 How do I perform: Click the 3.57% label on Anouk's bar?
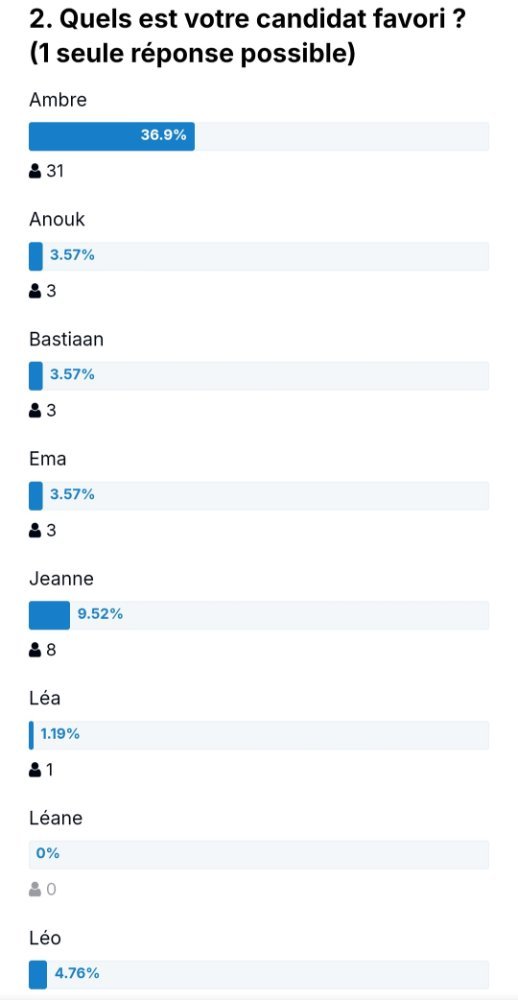(72, 256)
